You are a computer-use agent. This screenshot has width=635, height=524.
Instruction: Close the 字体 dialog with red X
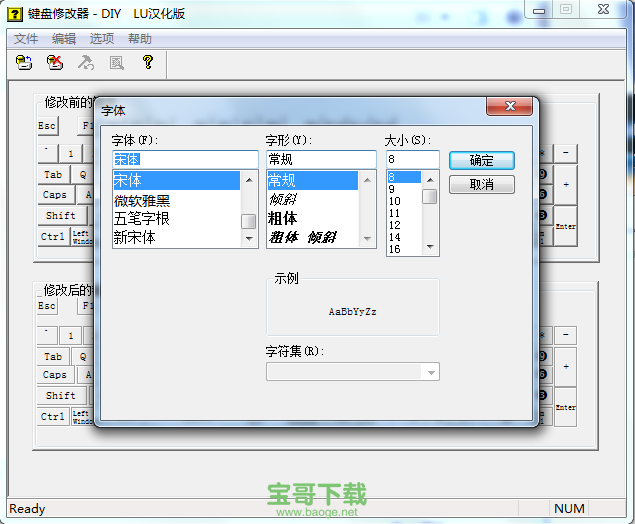[x=509, y=106]
